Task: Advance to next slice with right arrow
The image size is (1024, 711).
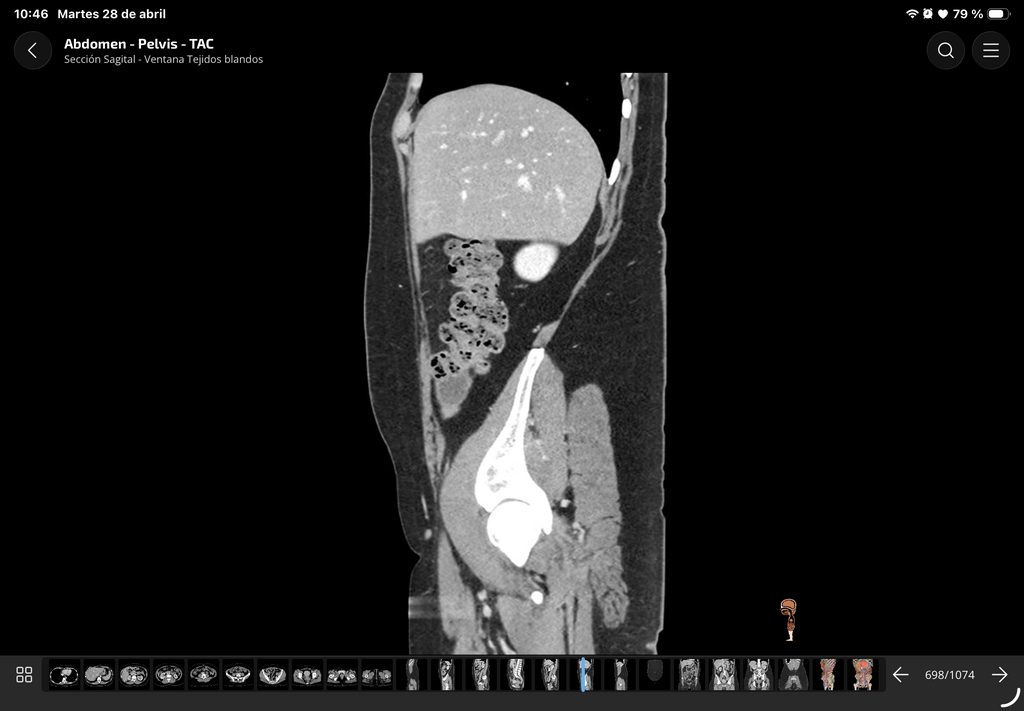Action: tap(1000, 674)
